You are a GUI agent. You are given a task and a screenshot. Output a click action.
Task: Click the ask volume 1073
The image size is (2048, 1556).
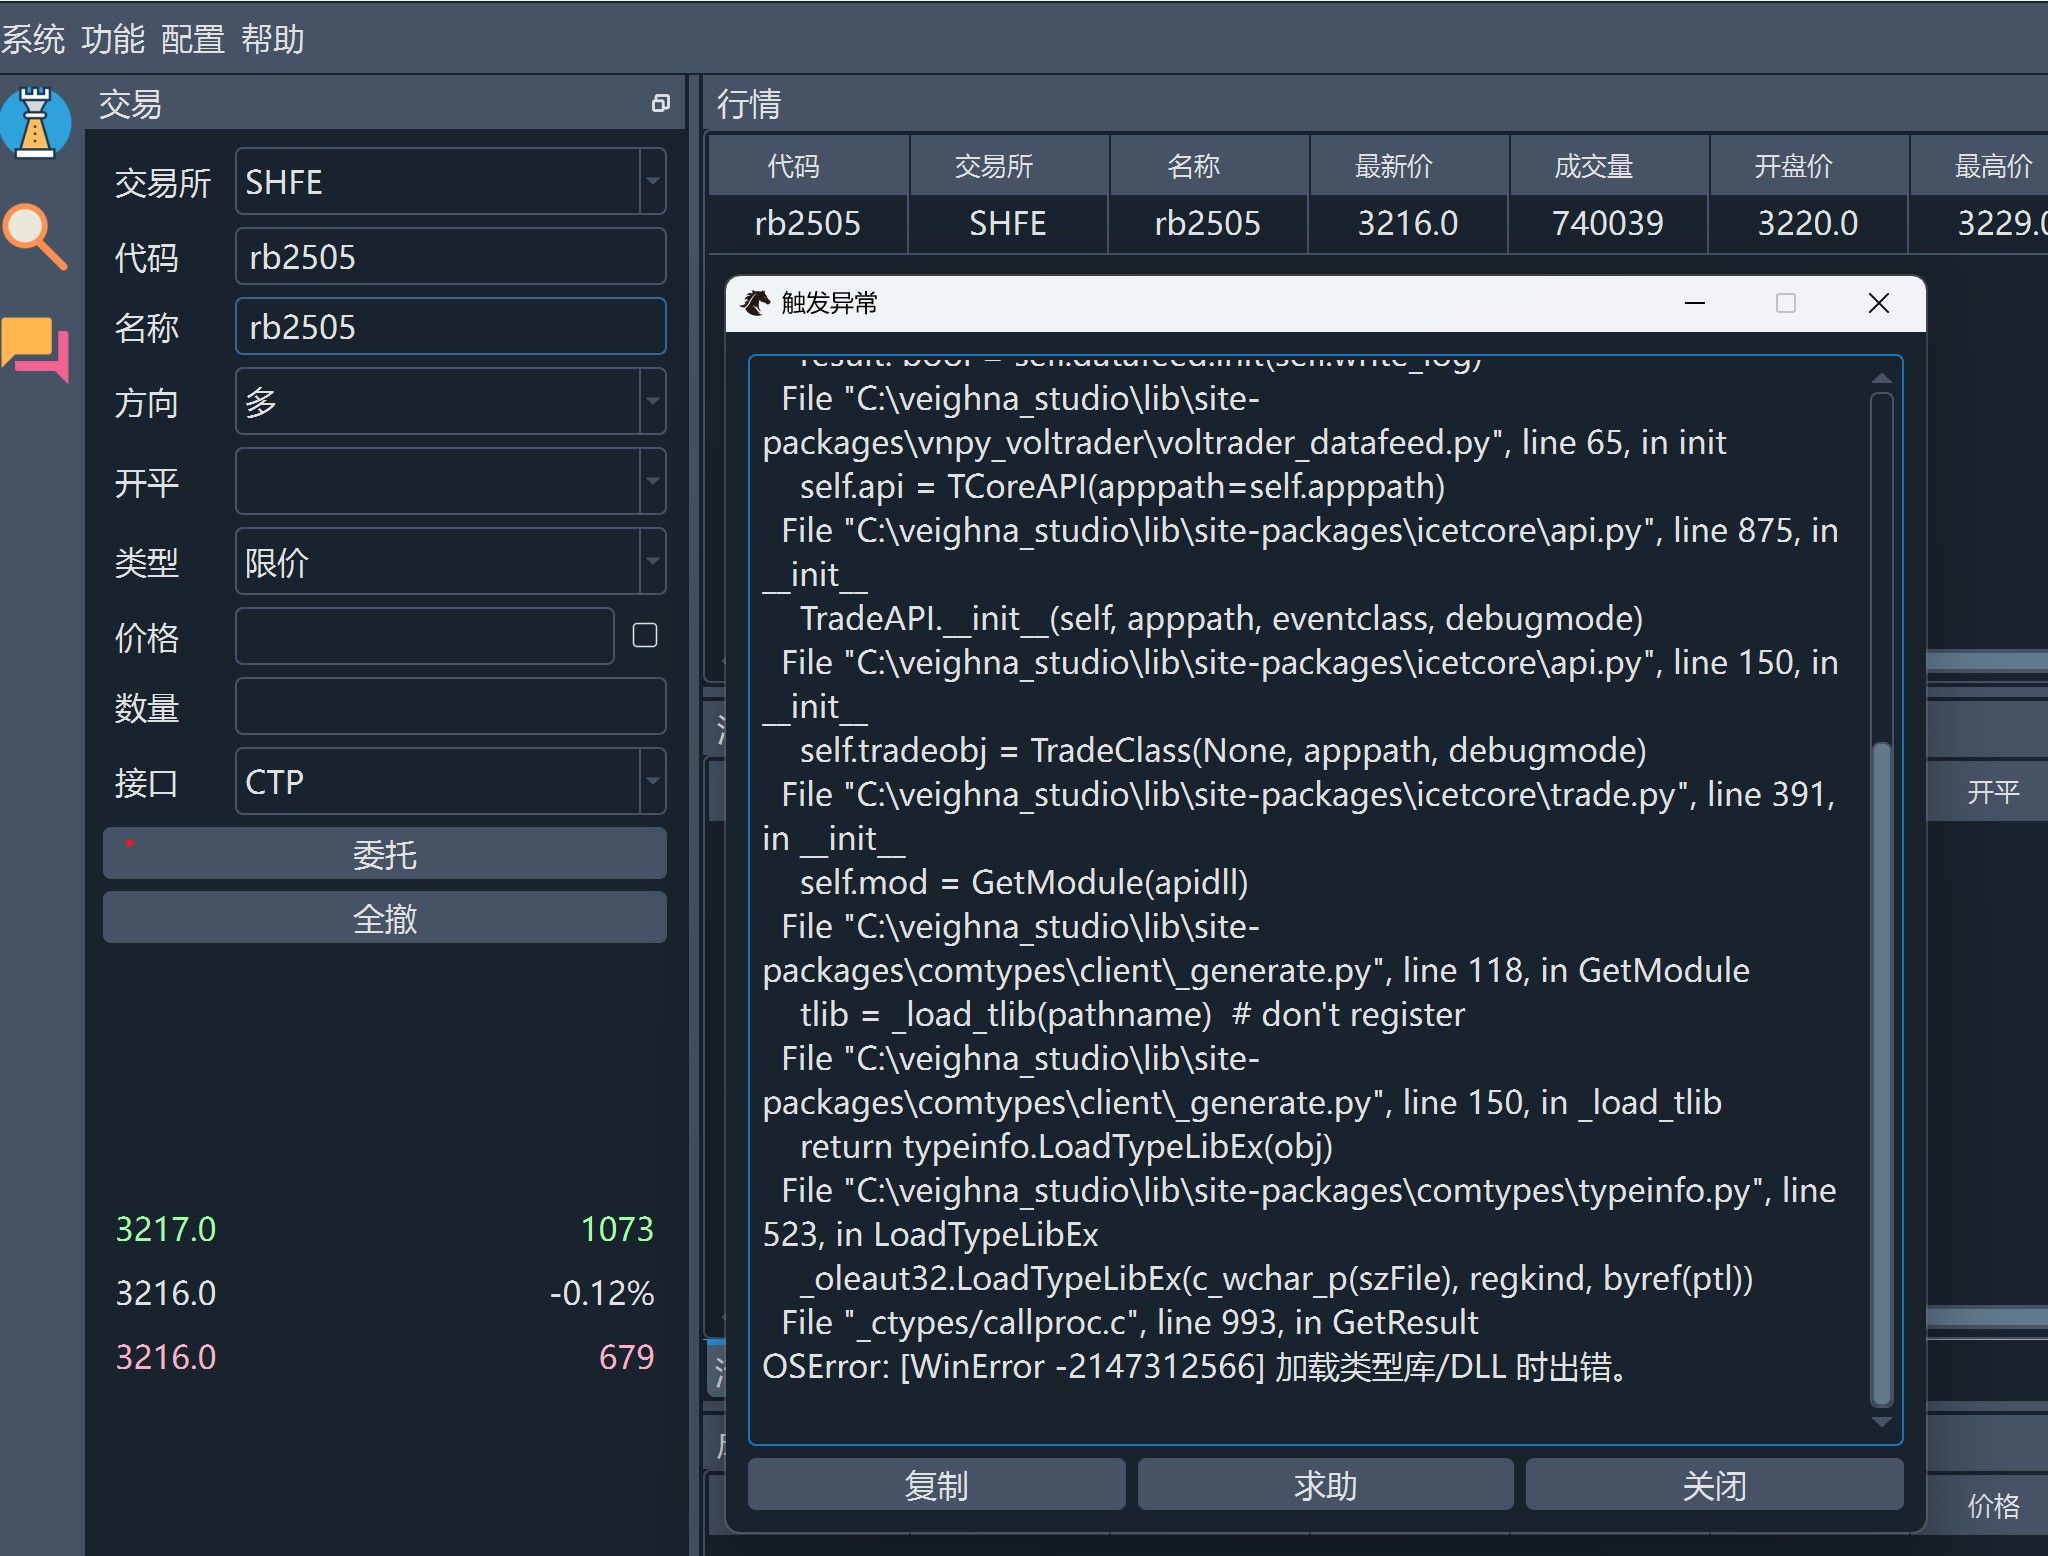click(617, 1229)
